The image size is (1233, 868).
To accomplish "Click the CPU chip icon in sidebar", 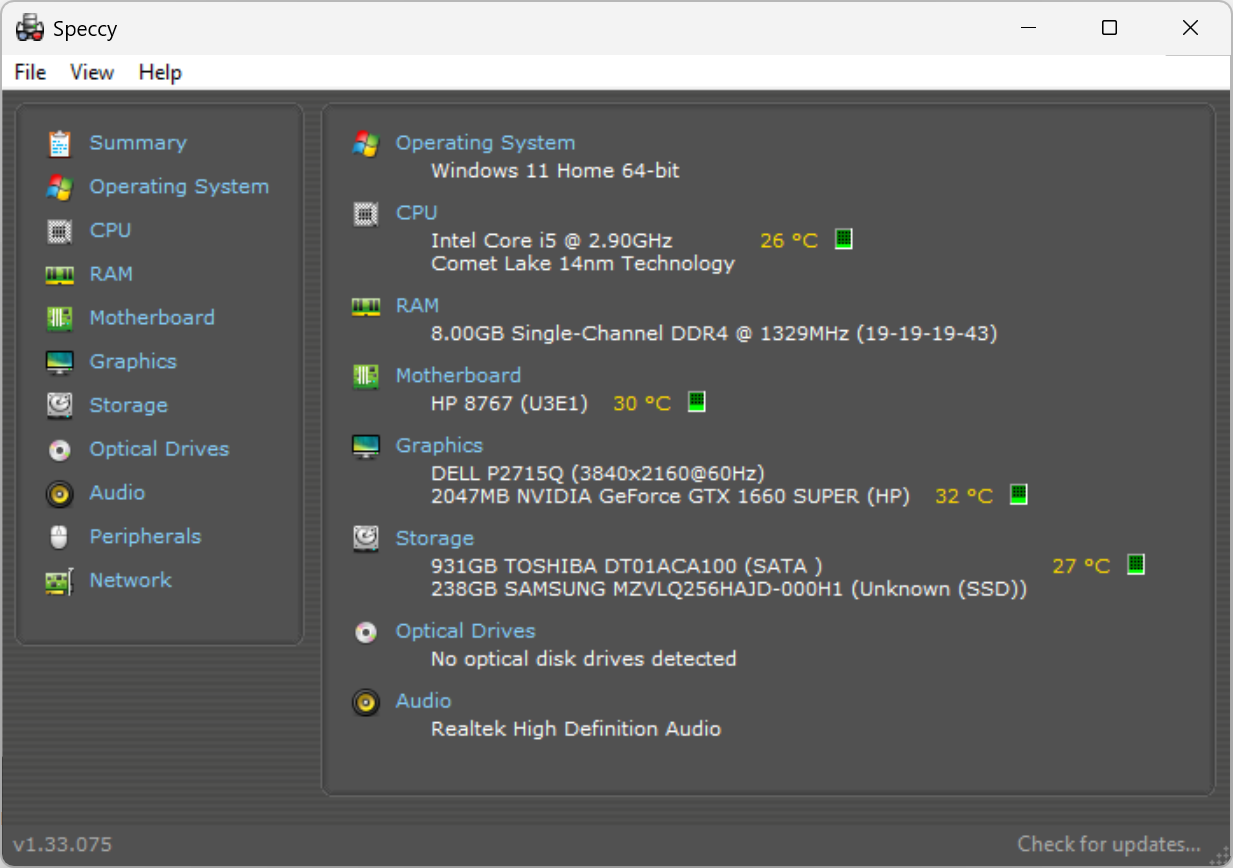I will 60,231.
